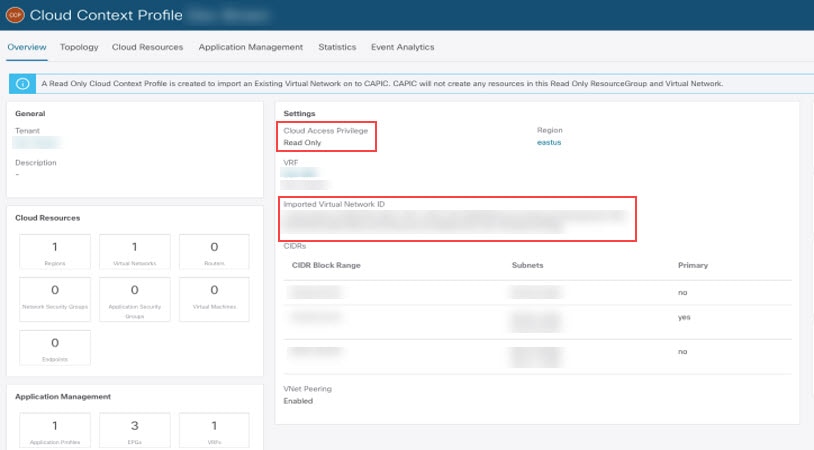Select the Enabled VNet Peering value
Viewport: 814px width, 450px height.
pos(298,401)
